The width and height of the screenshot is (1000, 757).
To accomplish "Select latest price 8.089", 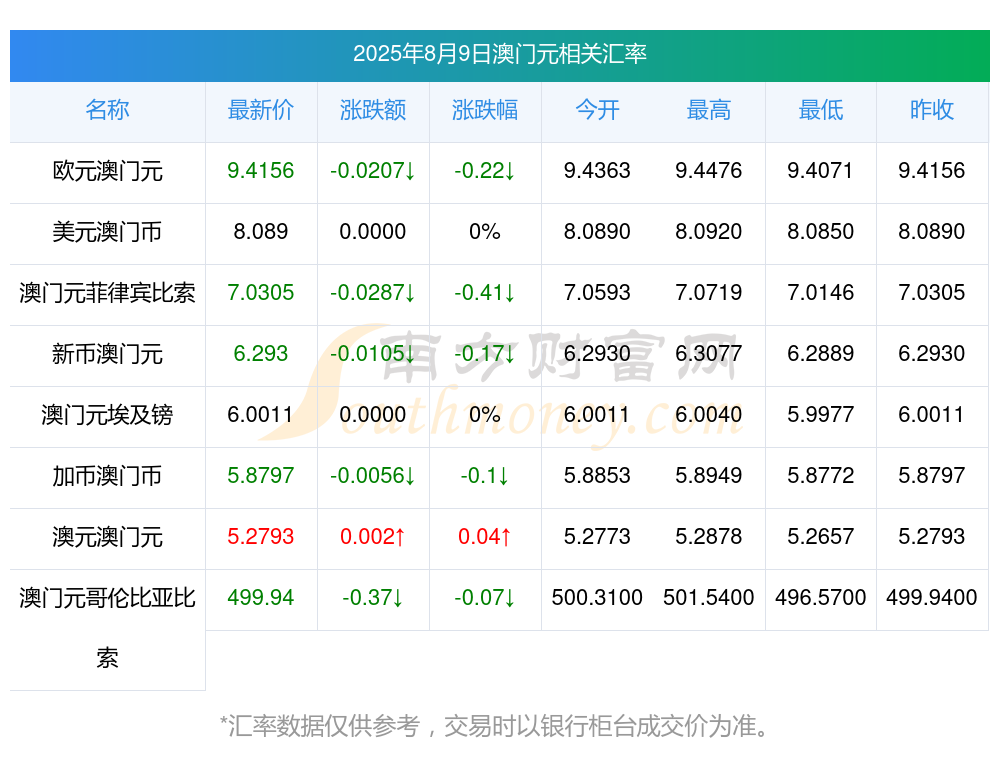I will [x=260, y=231].
